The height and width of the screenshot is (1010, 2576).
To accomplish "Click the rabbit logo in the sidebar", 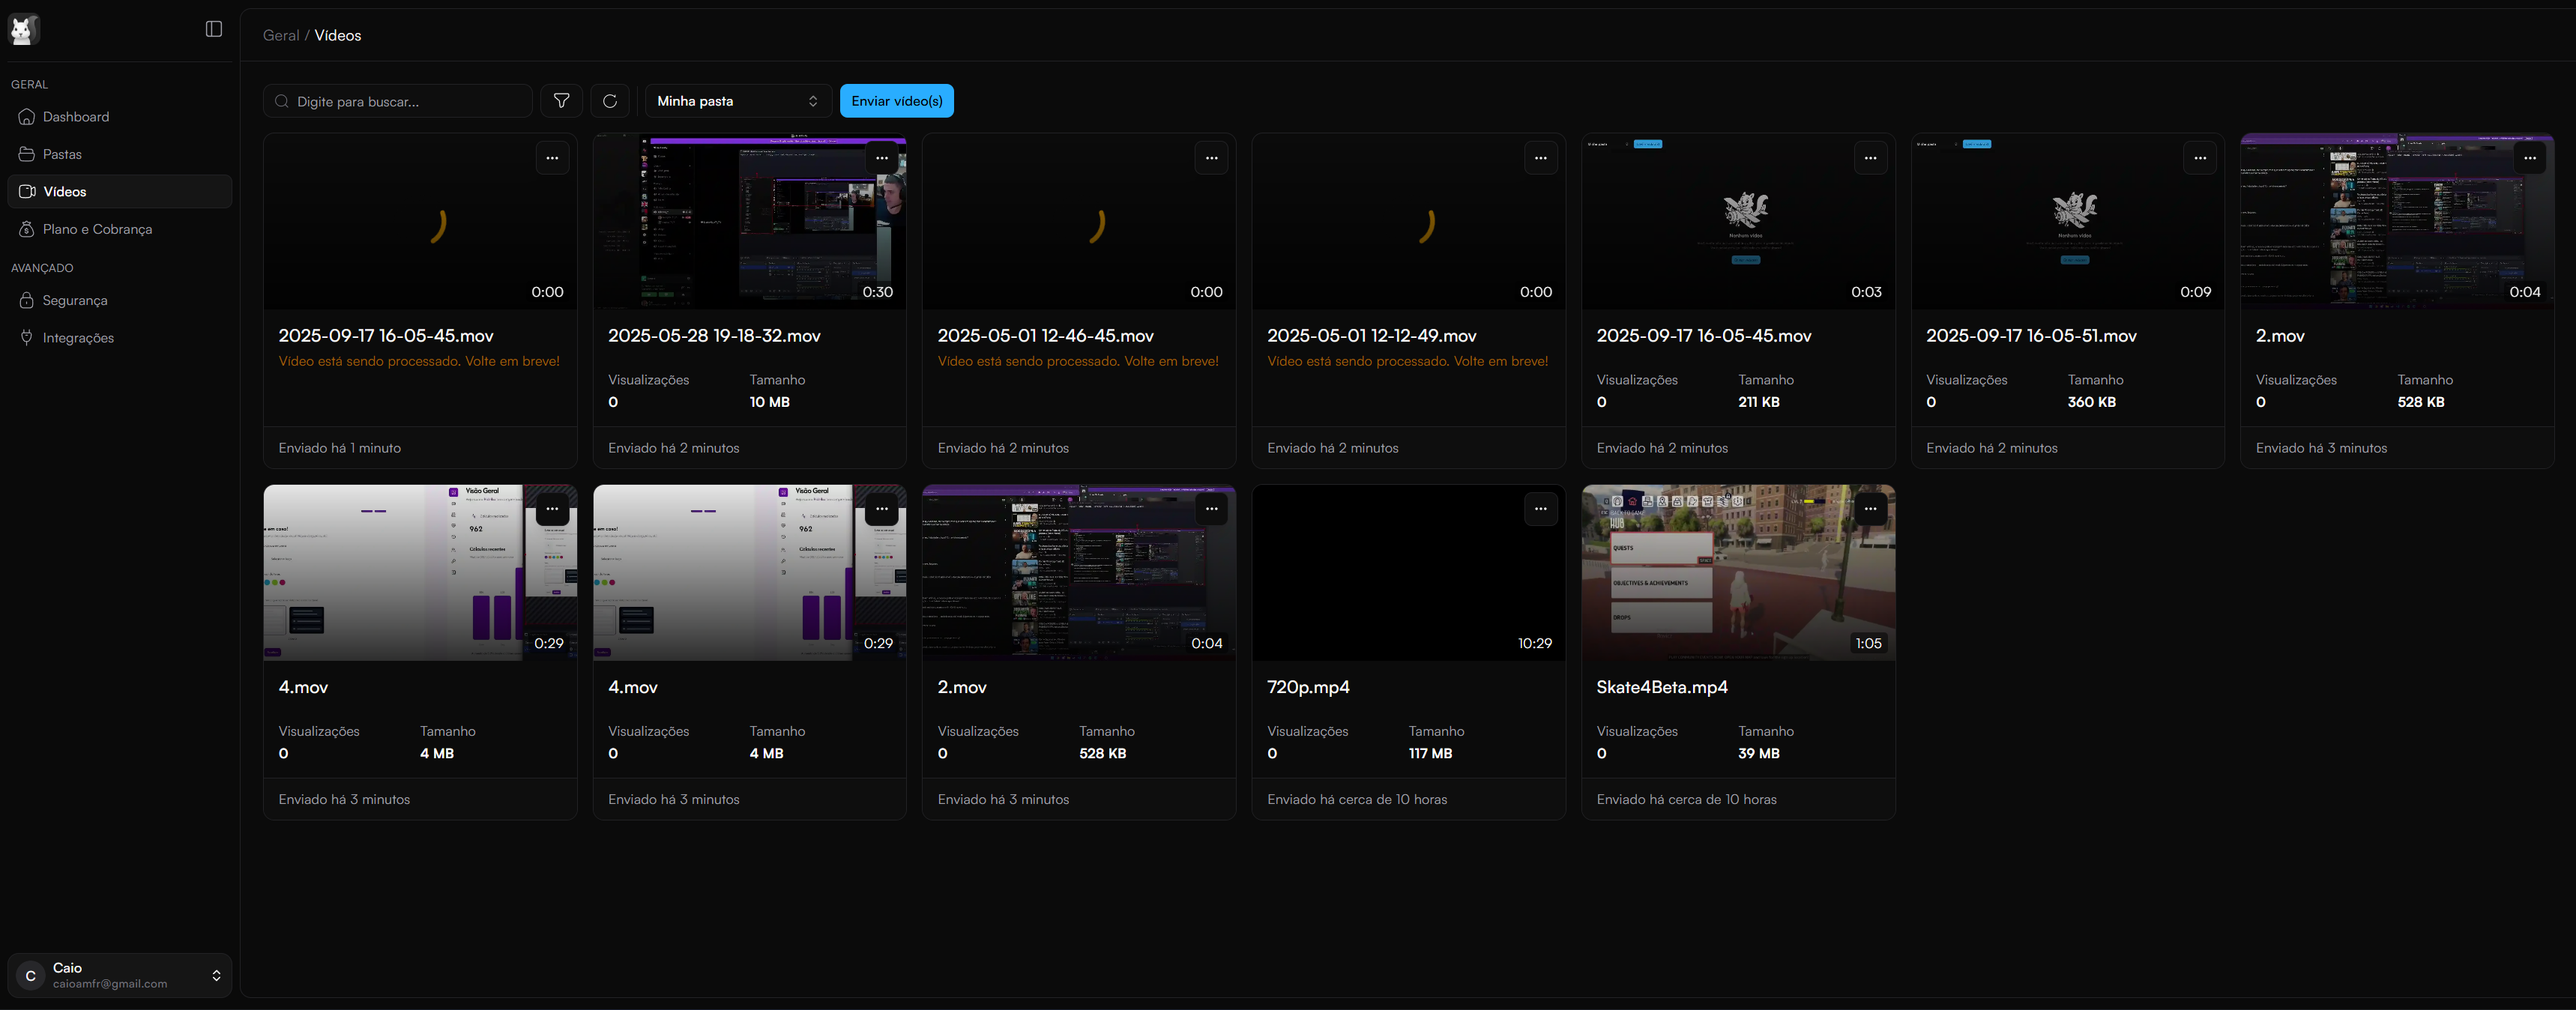I will click(24, 30).
